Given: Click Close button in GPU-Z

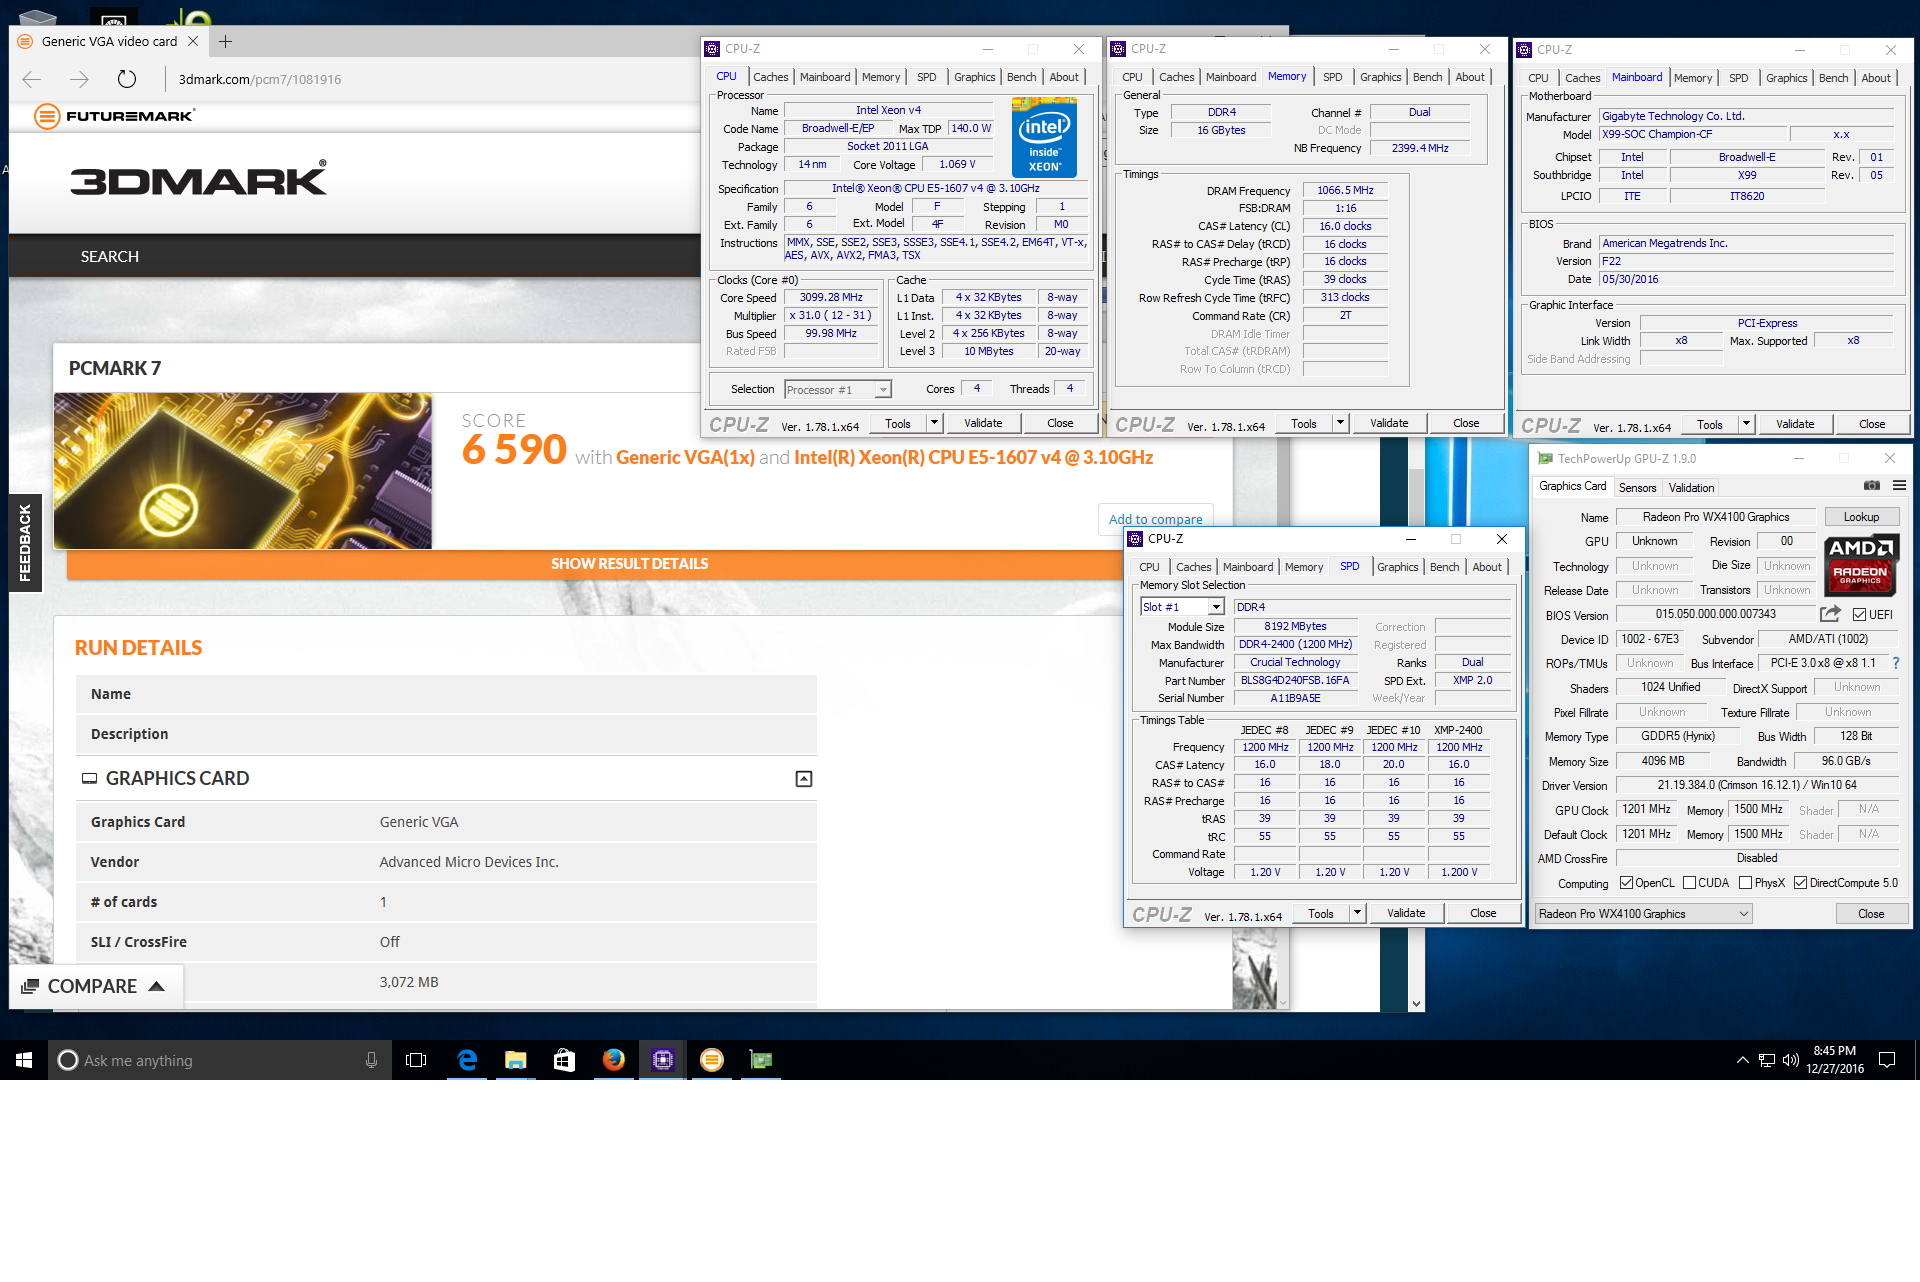Looking at the screenshot, I should (1871, 914).
